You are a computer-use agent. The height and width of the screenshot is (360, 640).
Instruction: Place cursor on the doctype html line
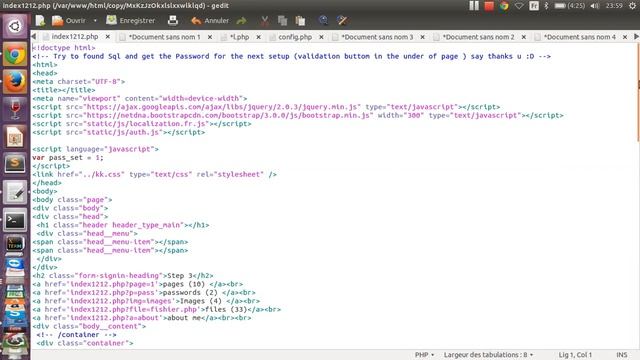point(64,48)
